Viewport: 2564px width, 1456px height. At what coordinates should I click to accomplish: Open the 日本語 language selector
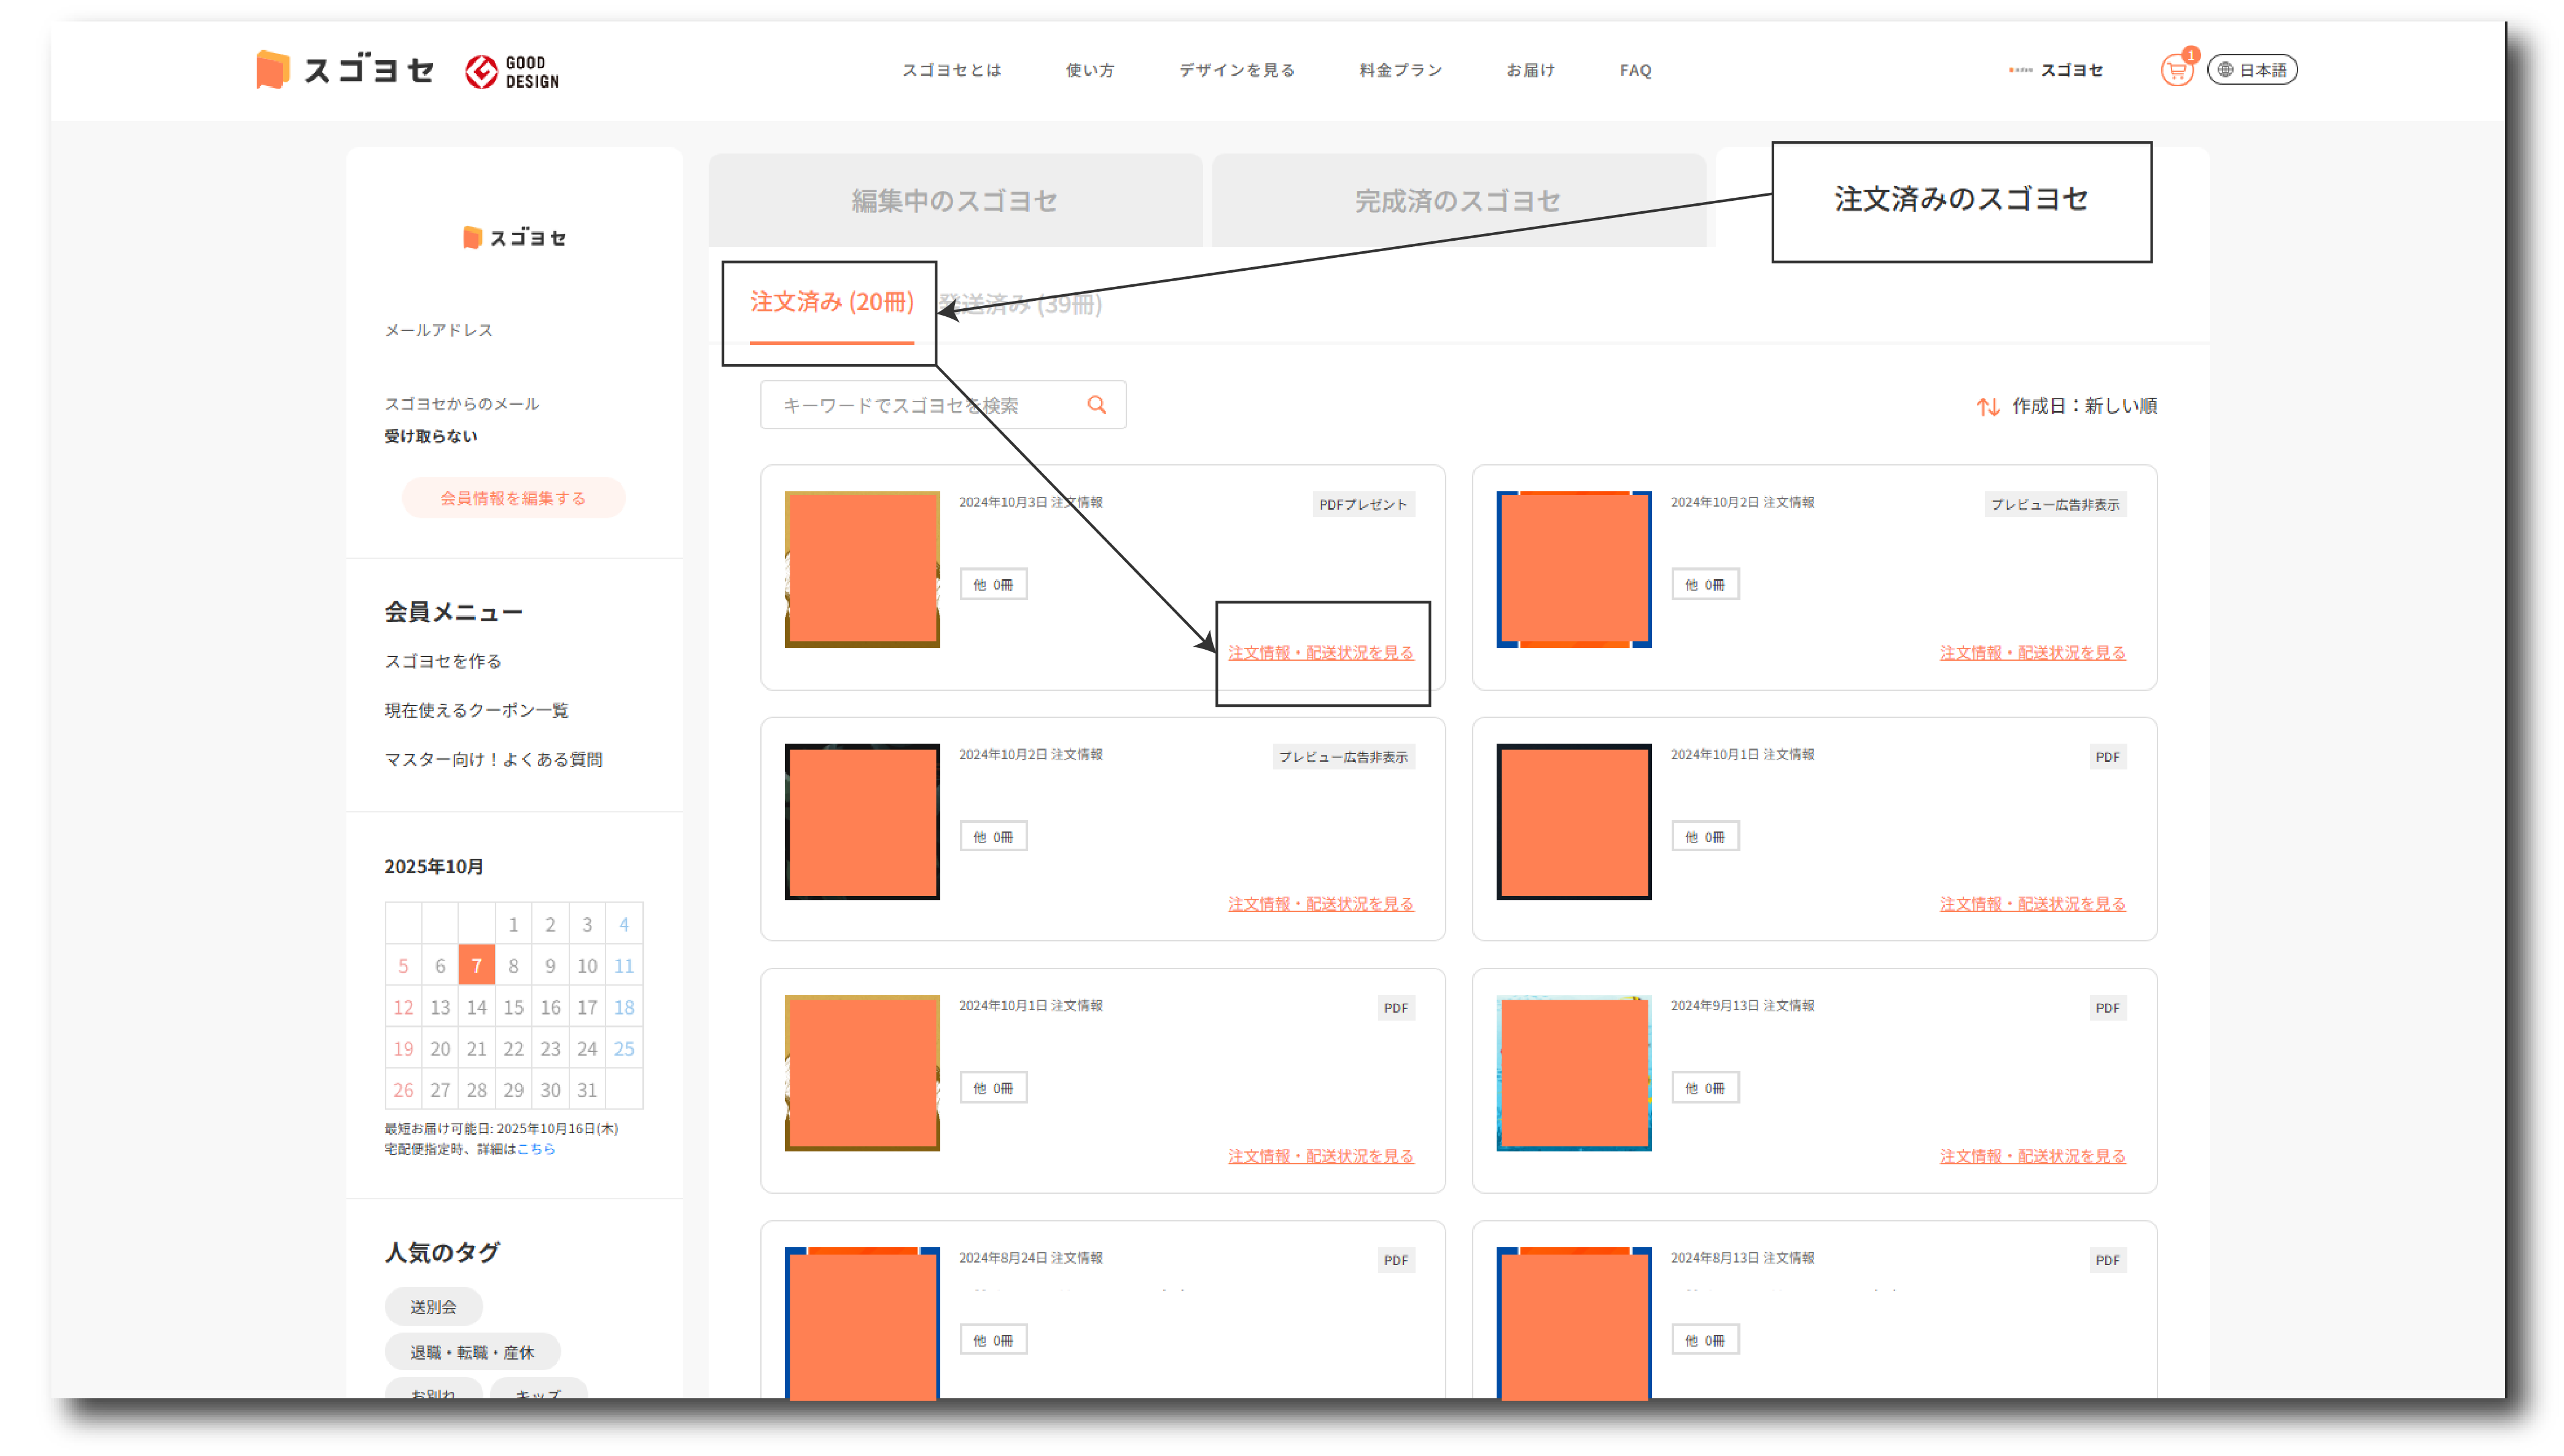(x=2252, y=70)
